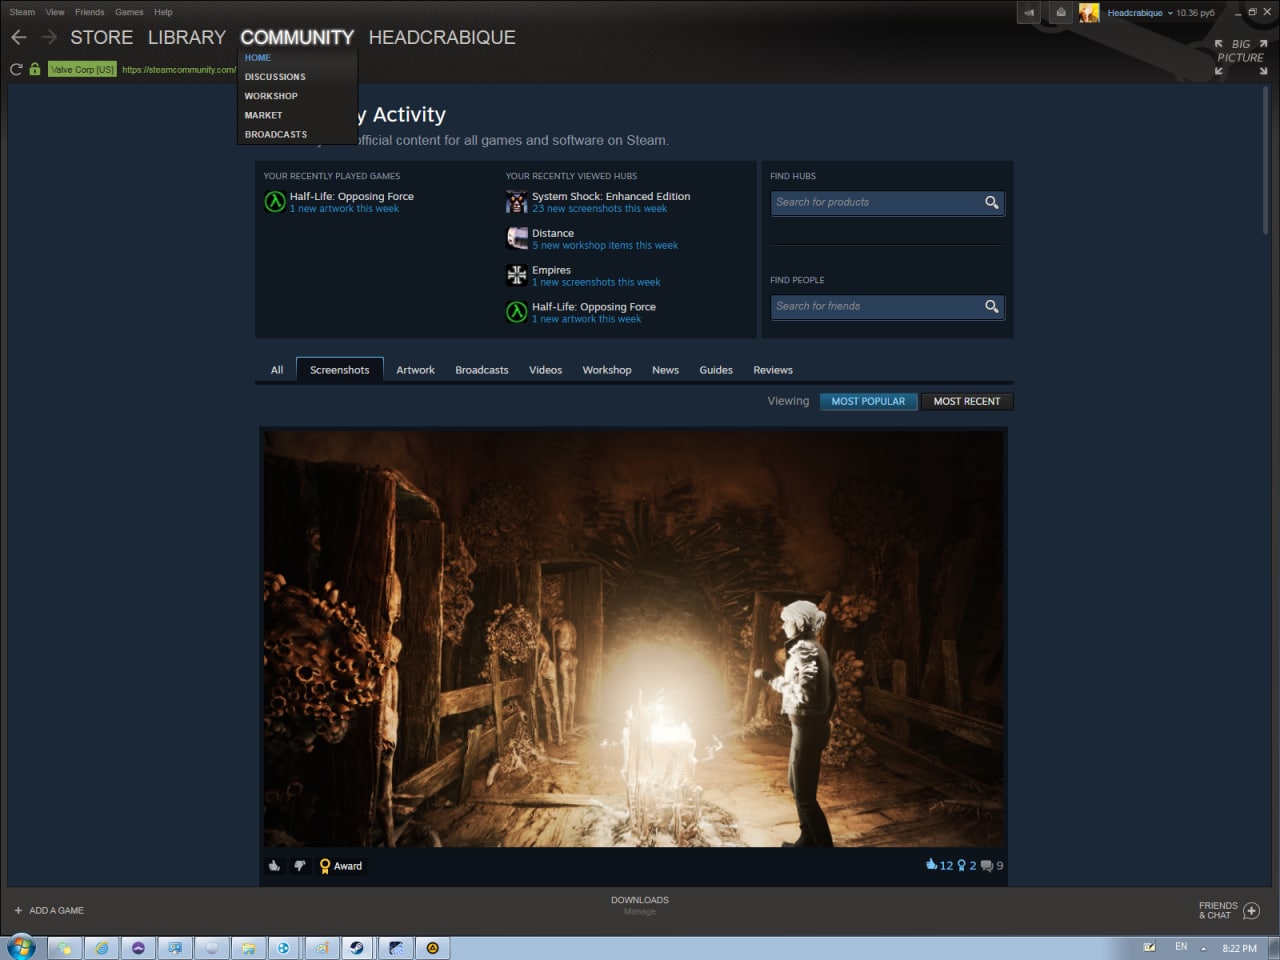
Task: Open Windows Explorer folder on taskbar
Action: [x=247, y=948]
